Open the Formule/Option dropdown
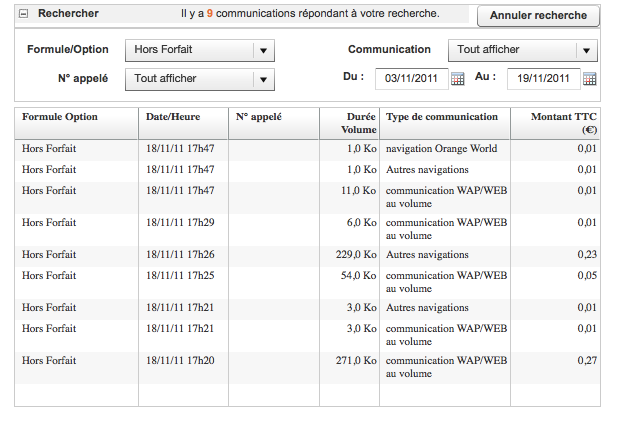 pos(199,51)
